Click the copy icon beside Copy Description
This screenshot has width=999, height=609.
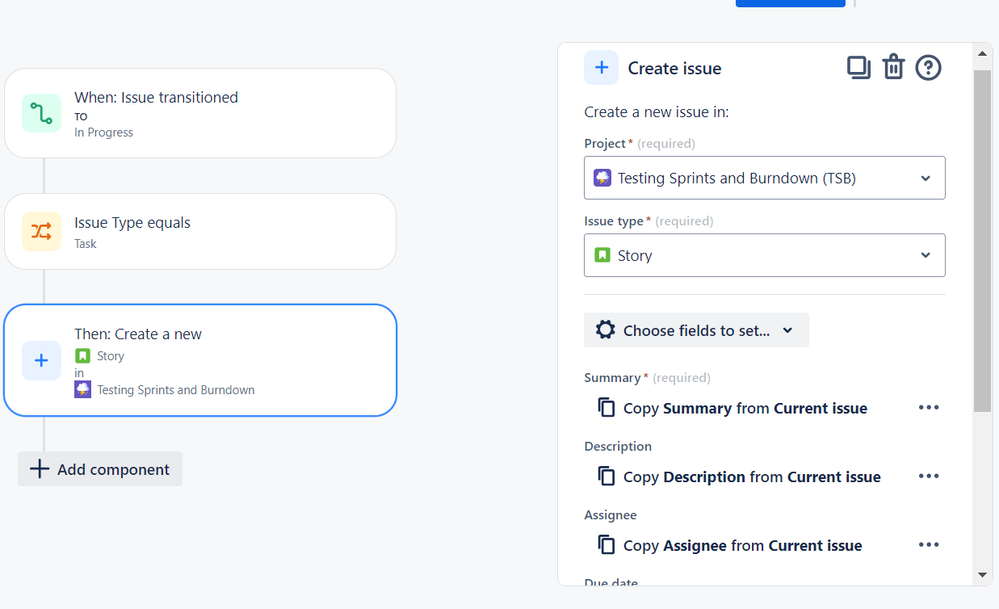click(607, 476)
